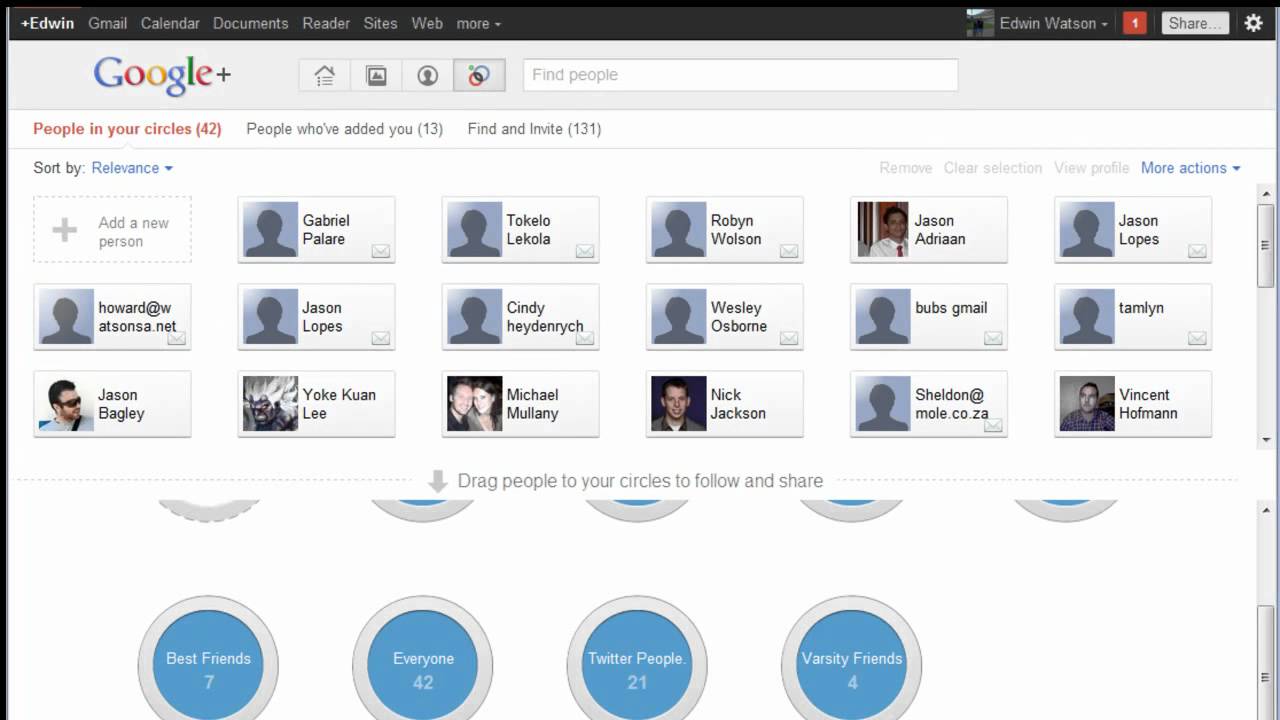Click in the Find people search box
This screenshot has height=720, width=1280.
coord(740,75)
